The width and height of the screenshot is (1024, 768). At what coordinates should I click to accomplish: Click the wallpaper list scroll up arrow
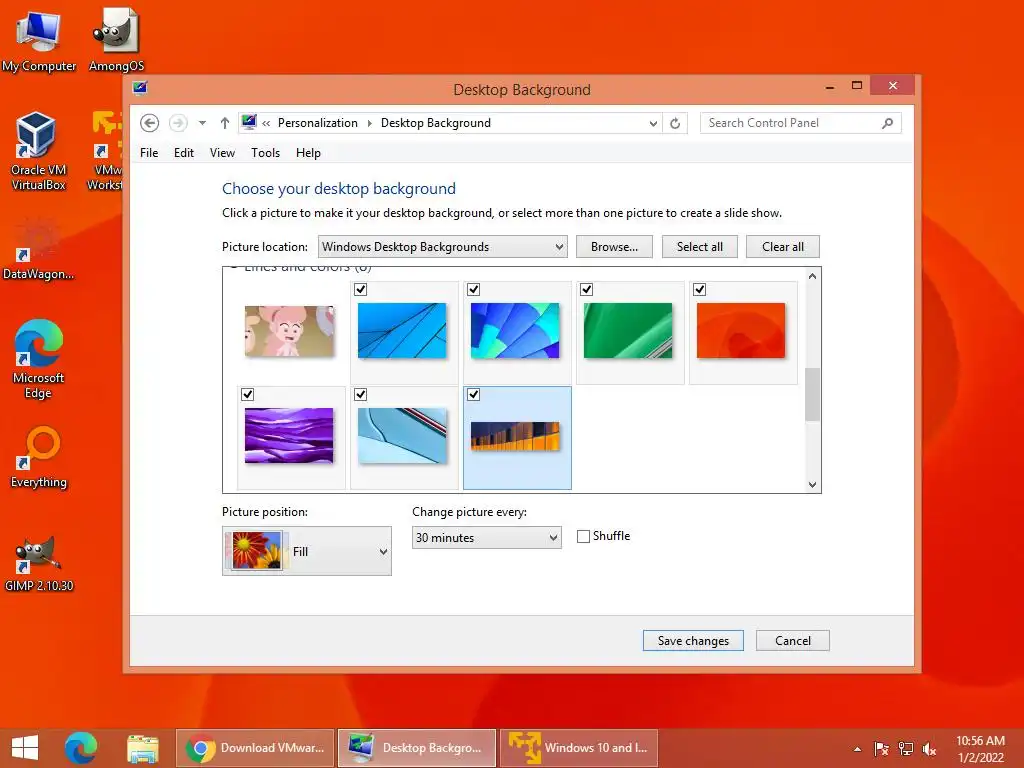(x=812, y=276)
